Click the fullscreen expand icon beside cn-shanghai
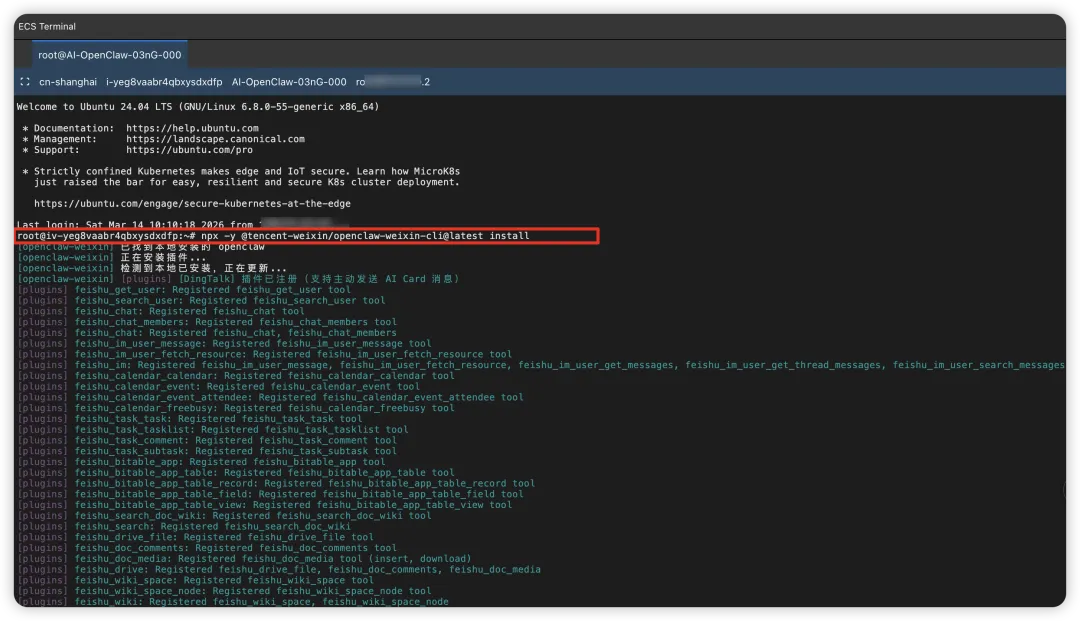Viewport: 1080px width, 621px height. click(25, 82)
